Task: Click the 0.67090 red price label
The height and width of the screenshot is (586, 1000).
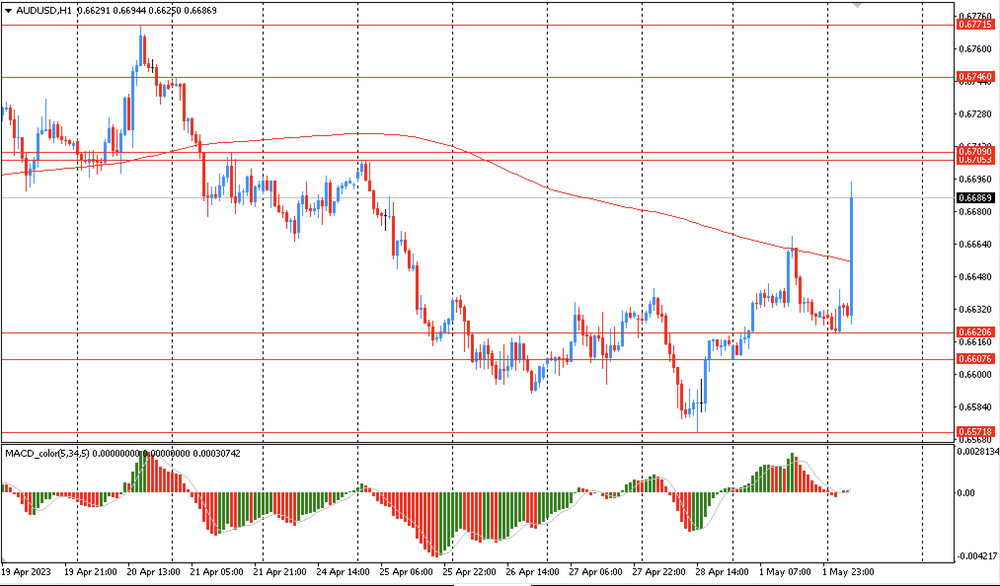Action: click(x=975, y=152)
